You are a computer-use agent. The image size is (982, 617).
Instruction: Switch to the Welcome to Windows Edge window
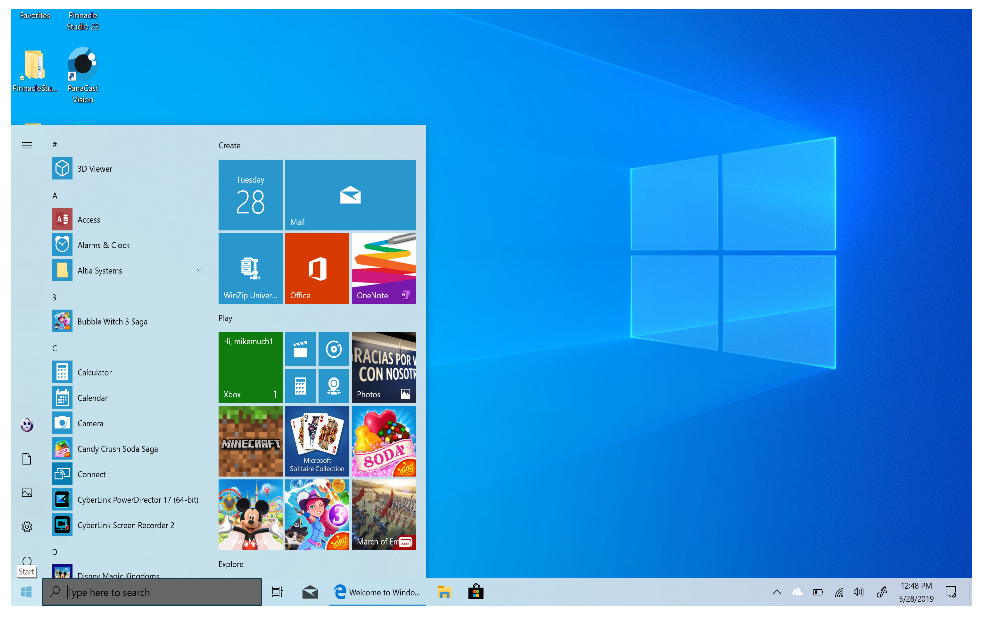click(x=377, y=592)
